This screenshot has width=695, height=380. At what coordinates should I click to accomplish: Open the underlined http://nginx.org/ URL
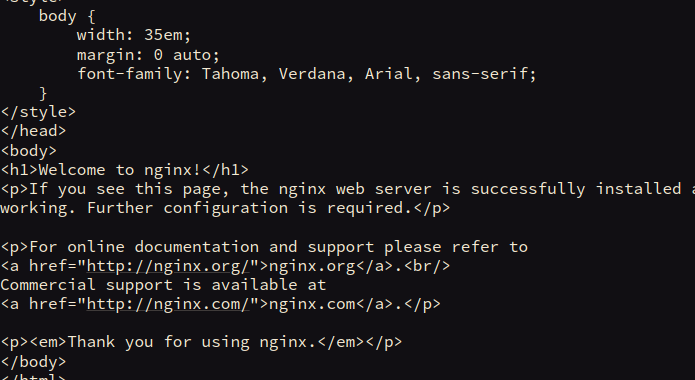coord(168,266)
